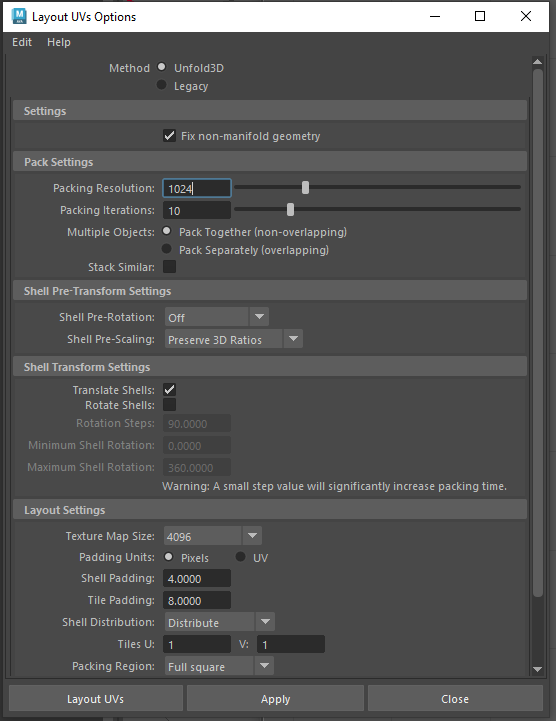This screenshot has height=721, width=556.
Task: Click the Maya app icon in title bar
Action: pyautogui.click(x=19, y=17)
